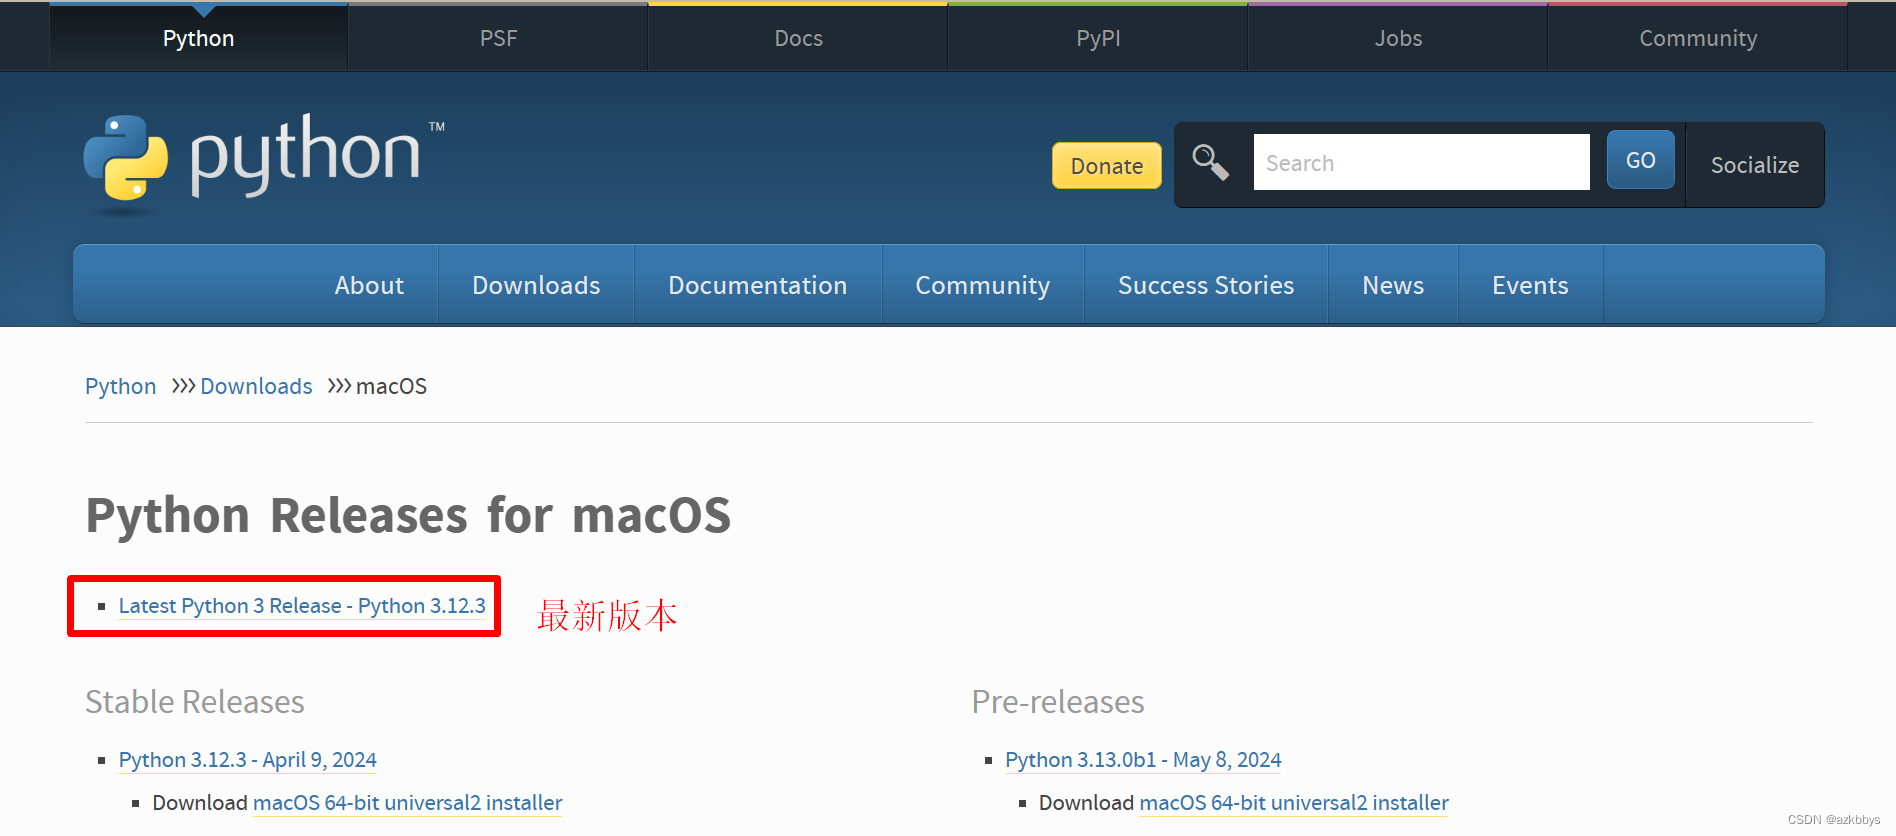Switch to the Docs top tab
Image resolution: width=1896 pixels, height=836 pixels.
pyautogui.click(x=798, y=38)
